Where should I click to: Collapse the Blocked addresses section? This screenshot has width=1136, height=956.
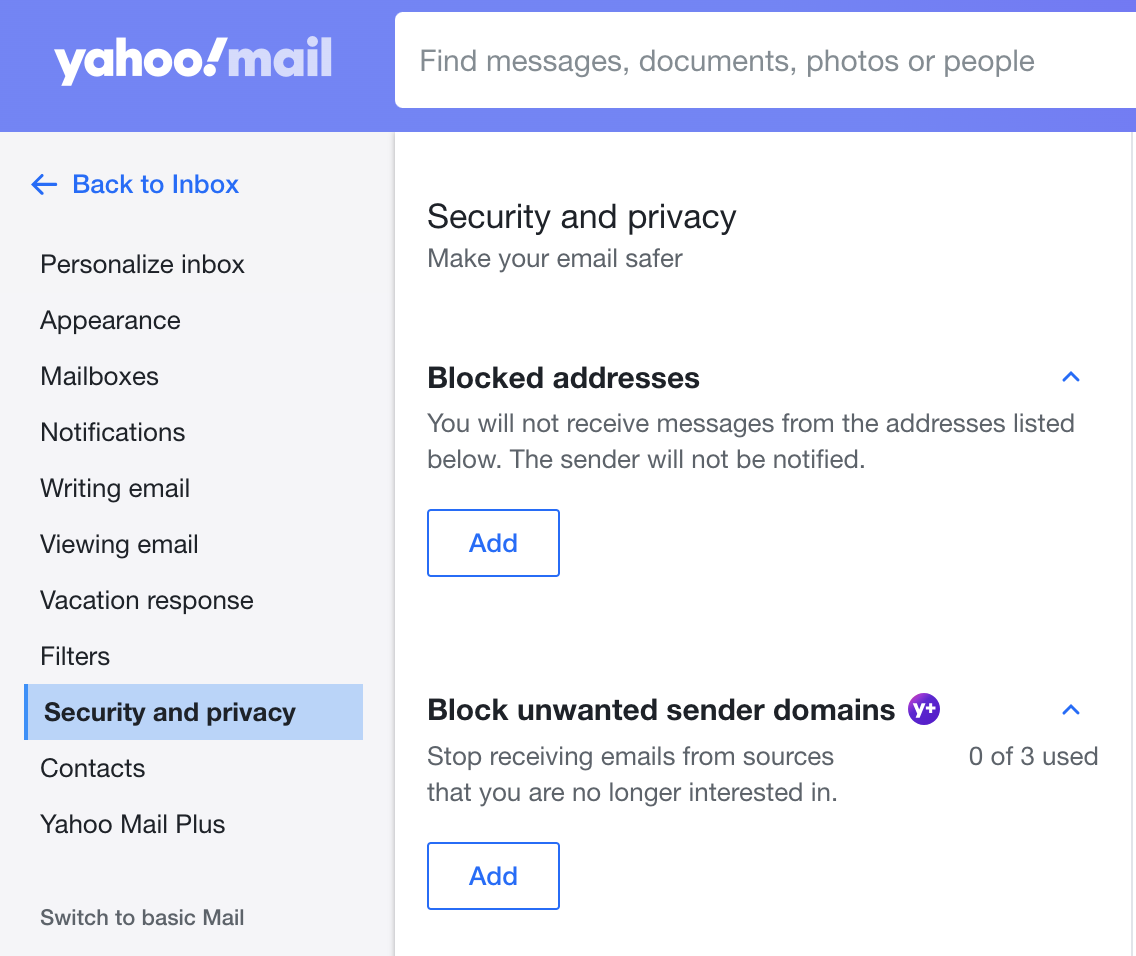coord(1071,377)
